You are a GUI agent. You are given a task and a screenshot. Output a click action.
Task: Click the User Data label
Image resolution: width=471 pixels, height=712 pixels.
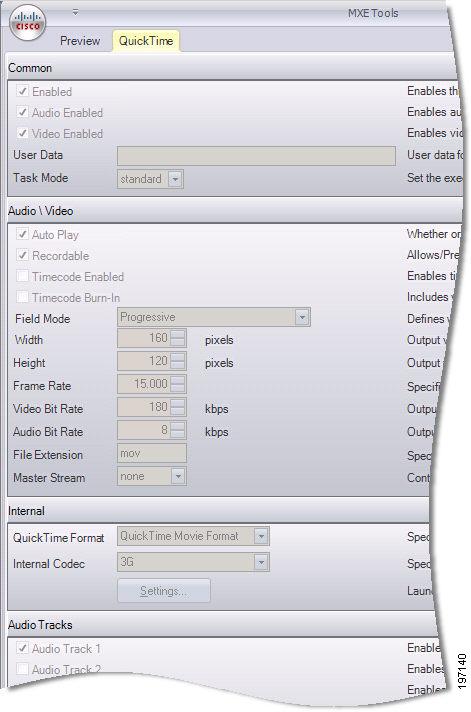(38, 155)
